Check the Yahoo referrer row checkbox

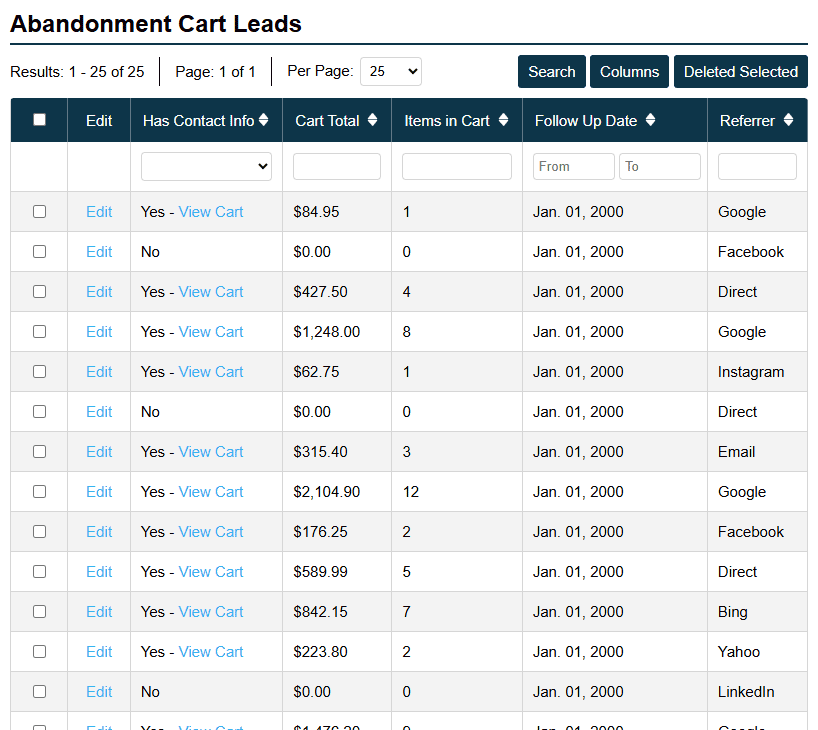click(39, 651)
